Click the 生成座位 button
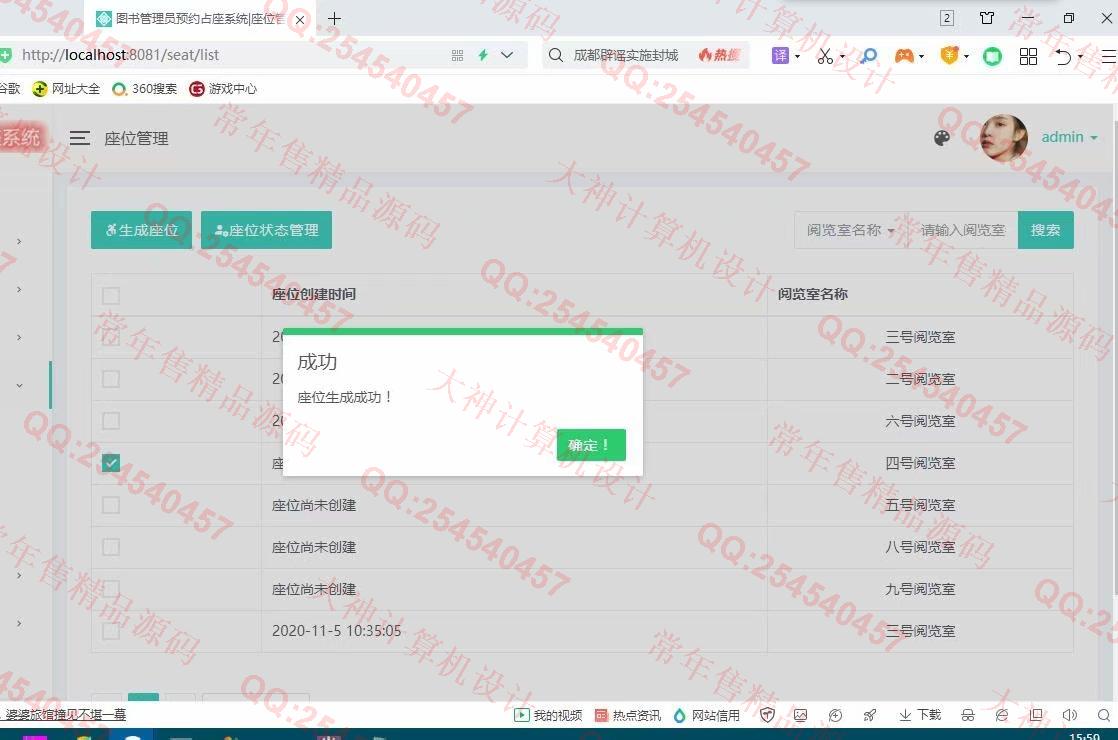Image resolution: width=1118 pixels, height=740 pixels. (141, 230)
